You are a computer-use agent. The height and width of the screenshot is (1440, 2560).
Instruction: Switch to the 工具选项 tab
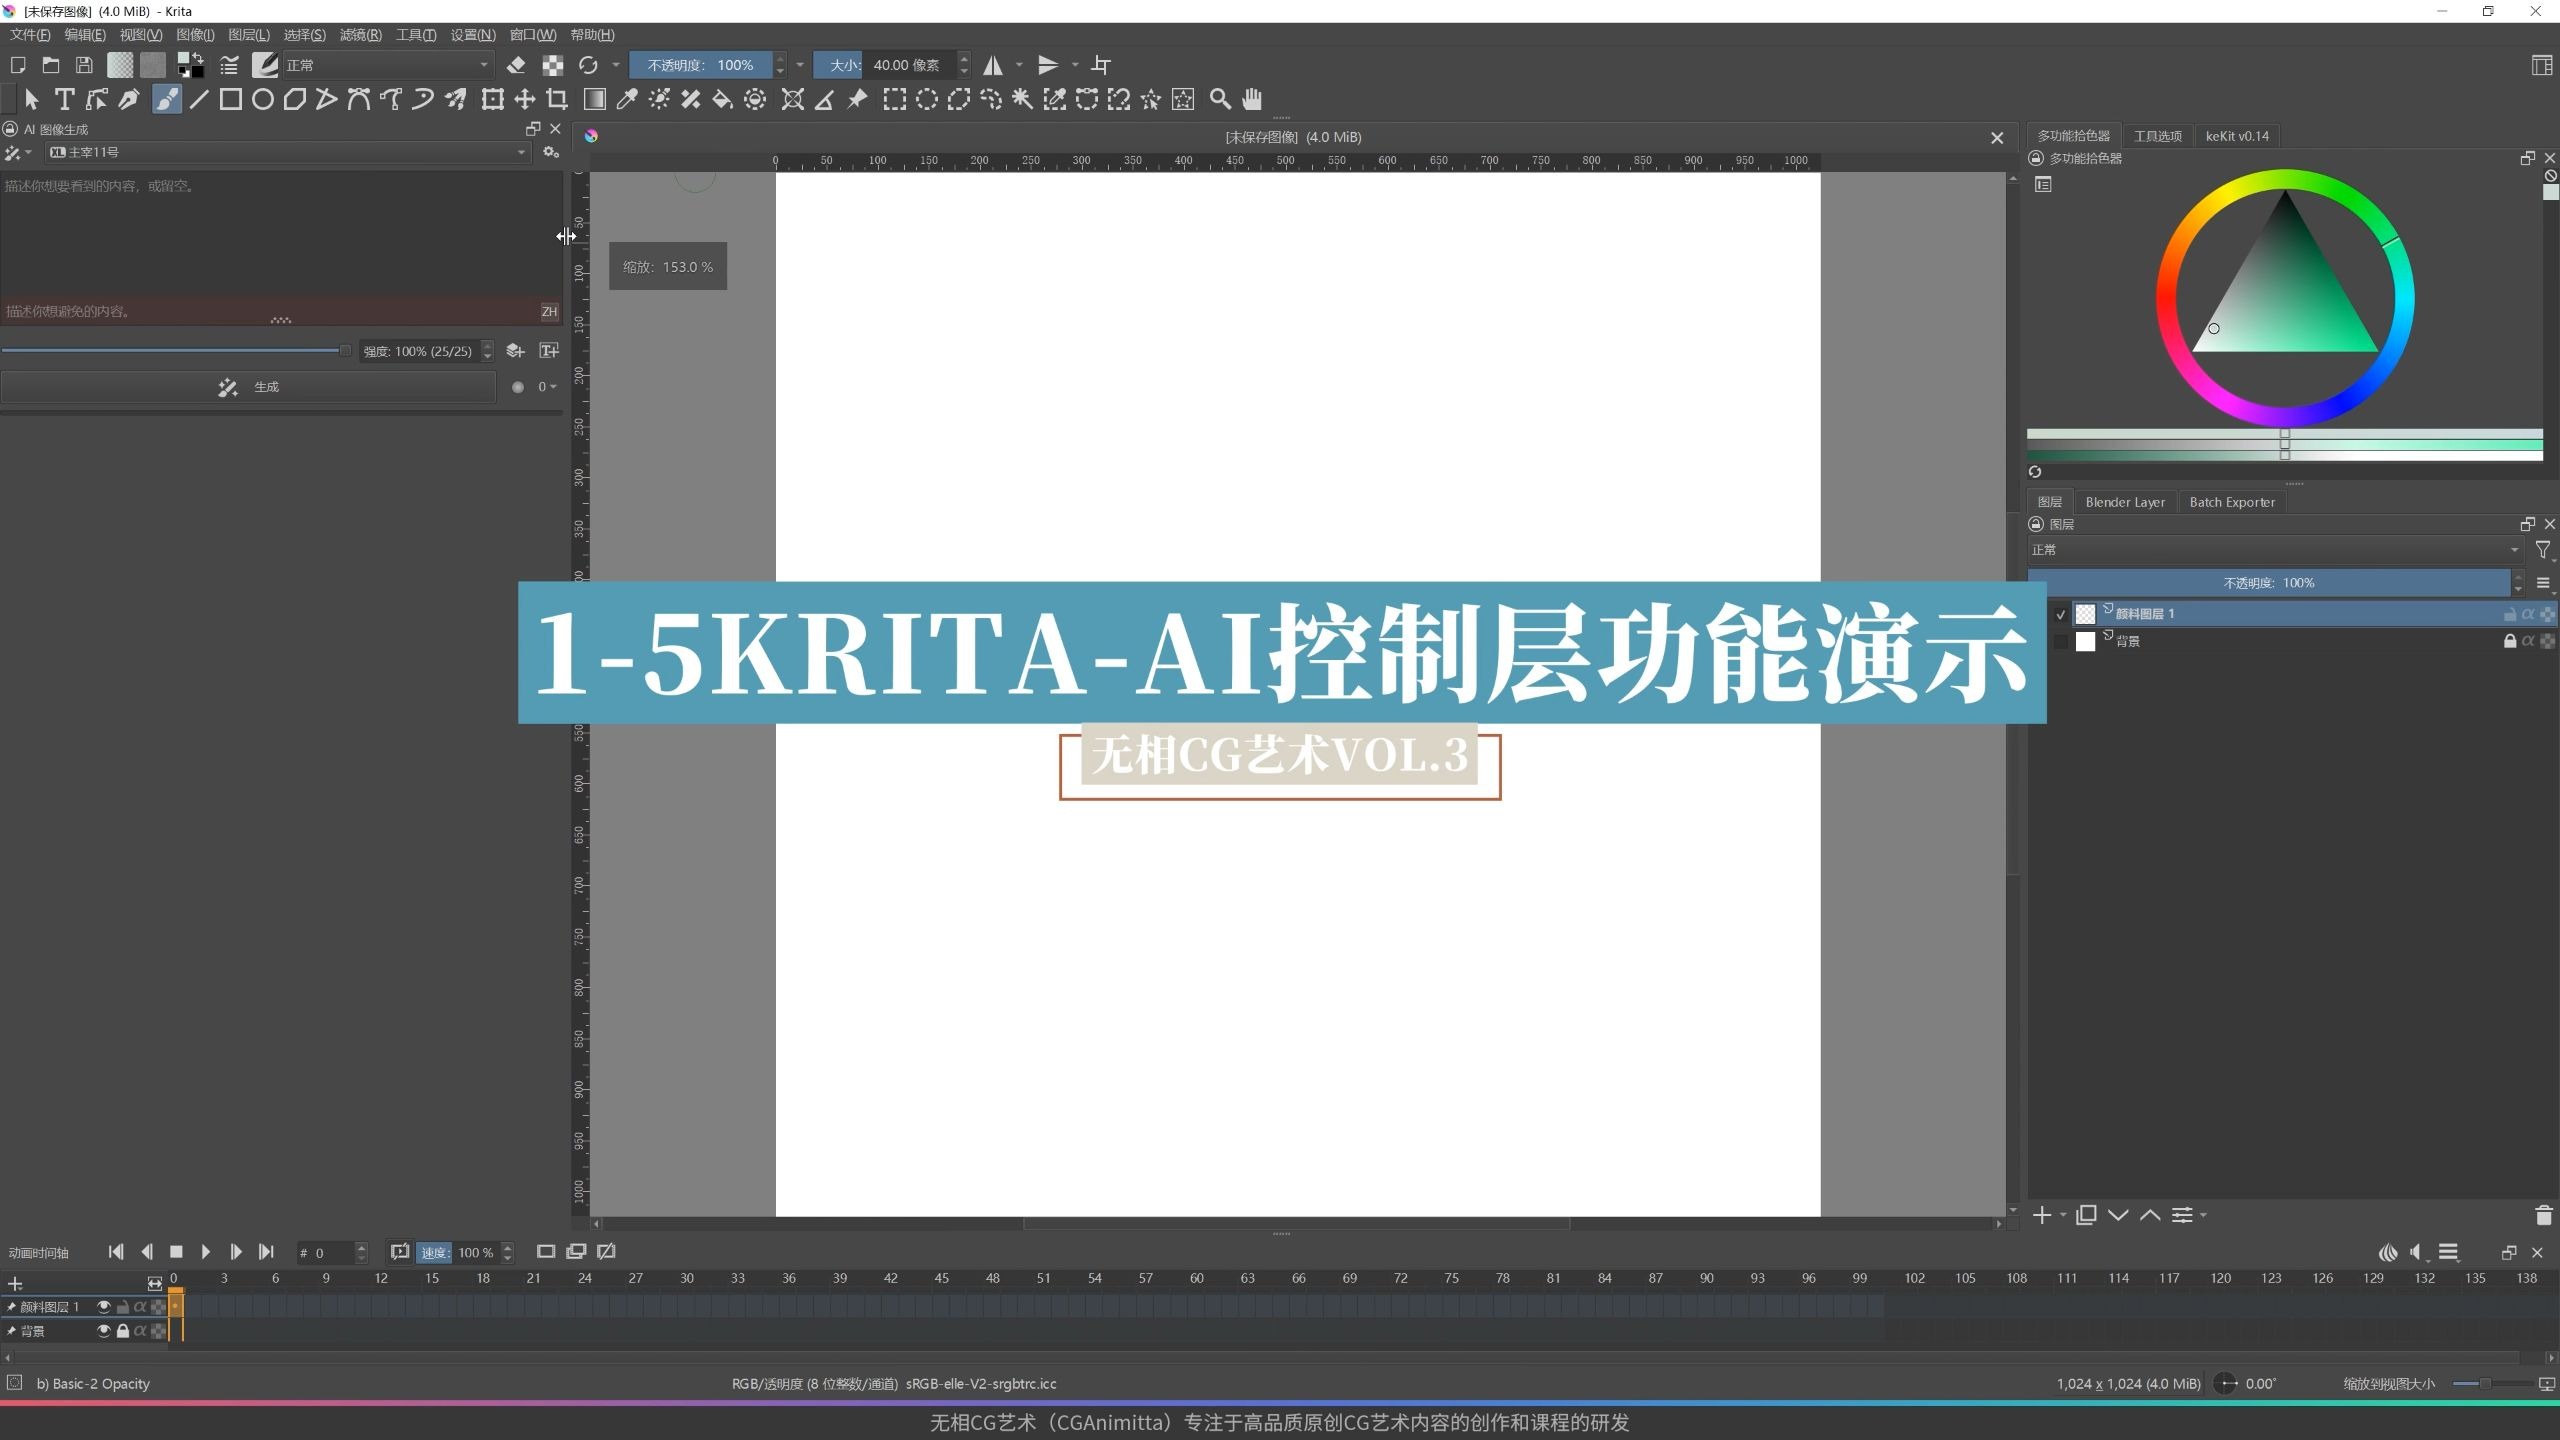(x=2157, y=136)
